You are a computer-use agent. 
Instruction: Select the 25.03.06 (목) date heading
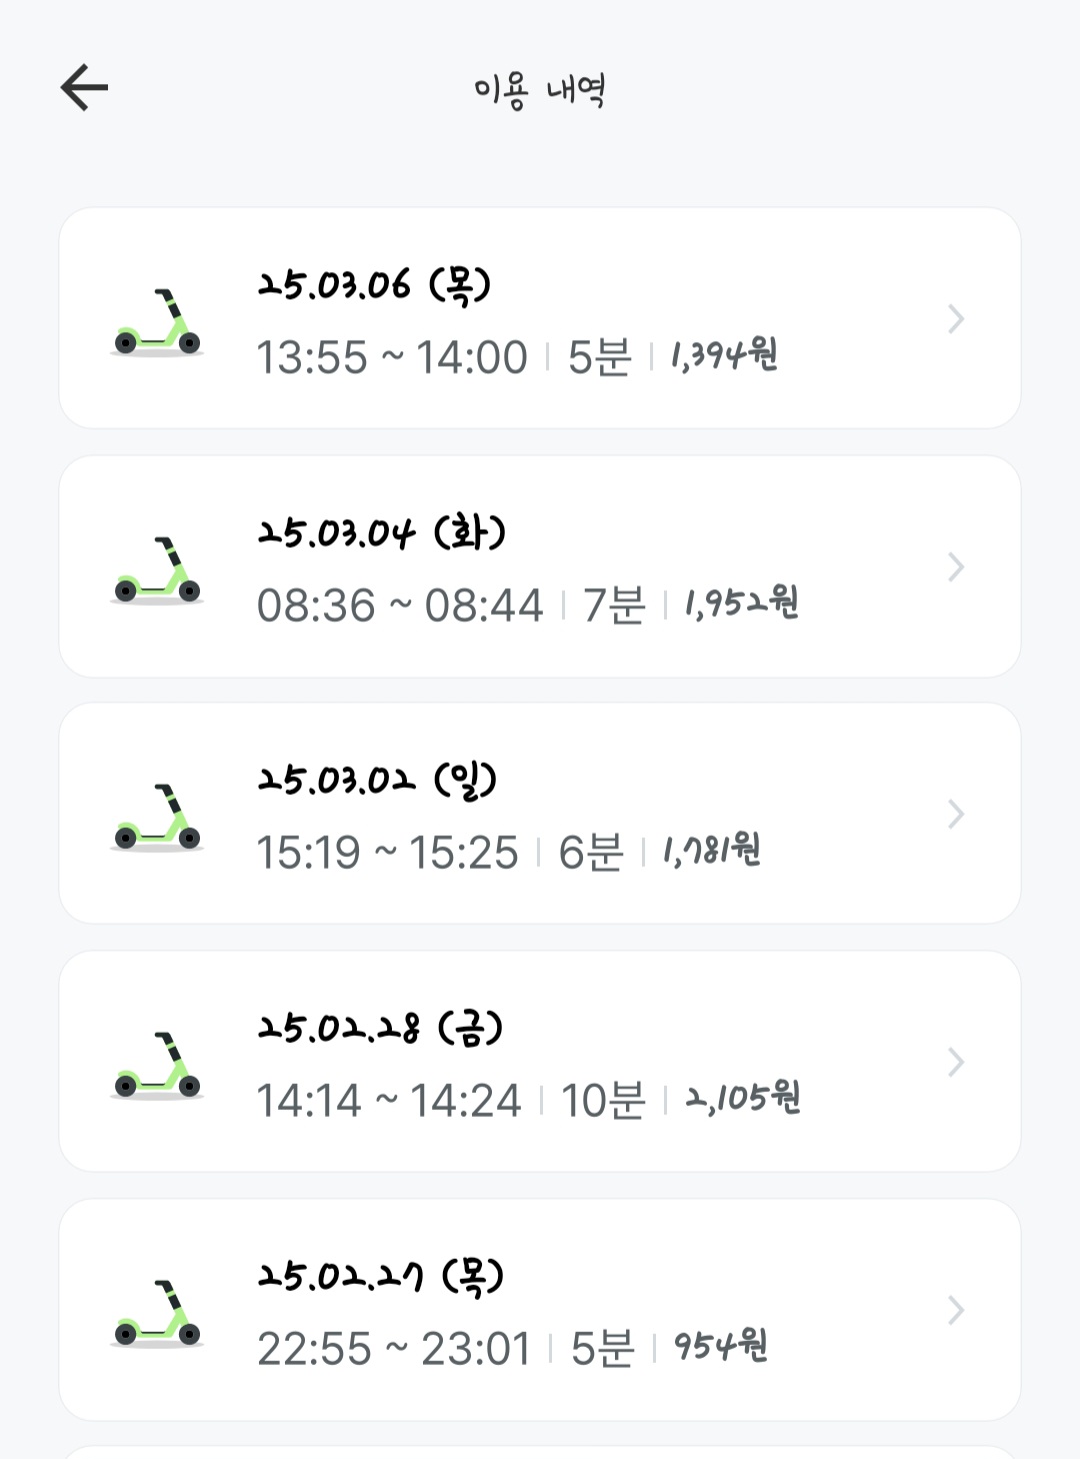click(374, 285)
